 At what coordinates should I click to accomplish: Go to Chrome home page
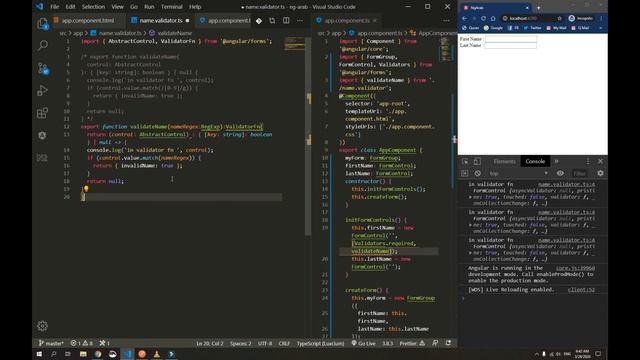pos(493,18)
